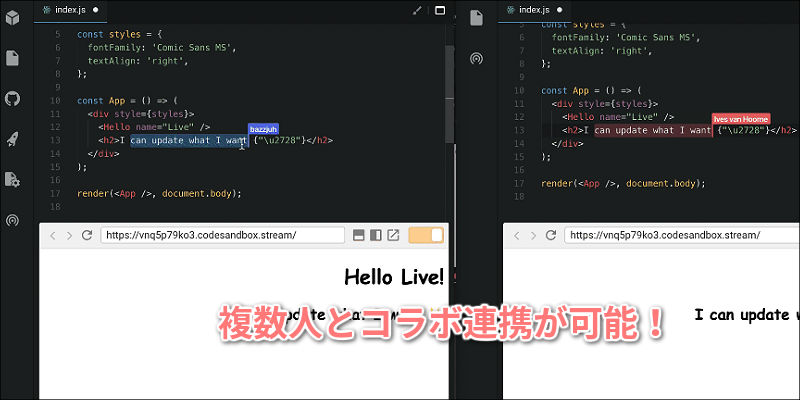Click blue selected text in left editor
The height and width of the screenshot is (400, 800).
pyautogui.click(x=189, y=140)
